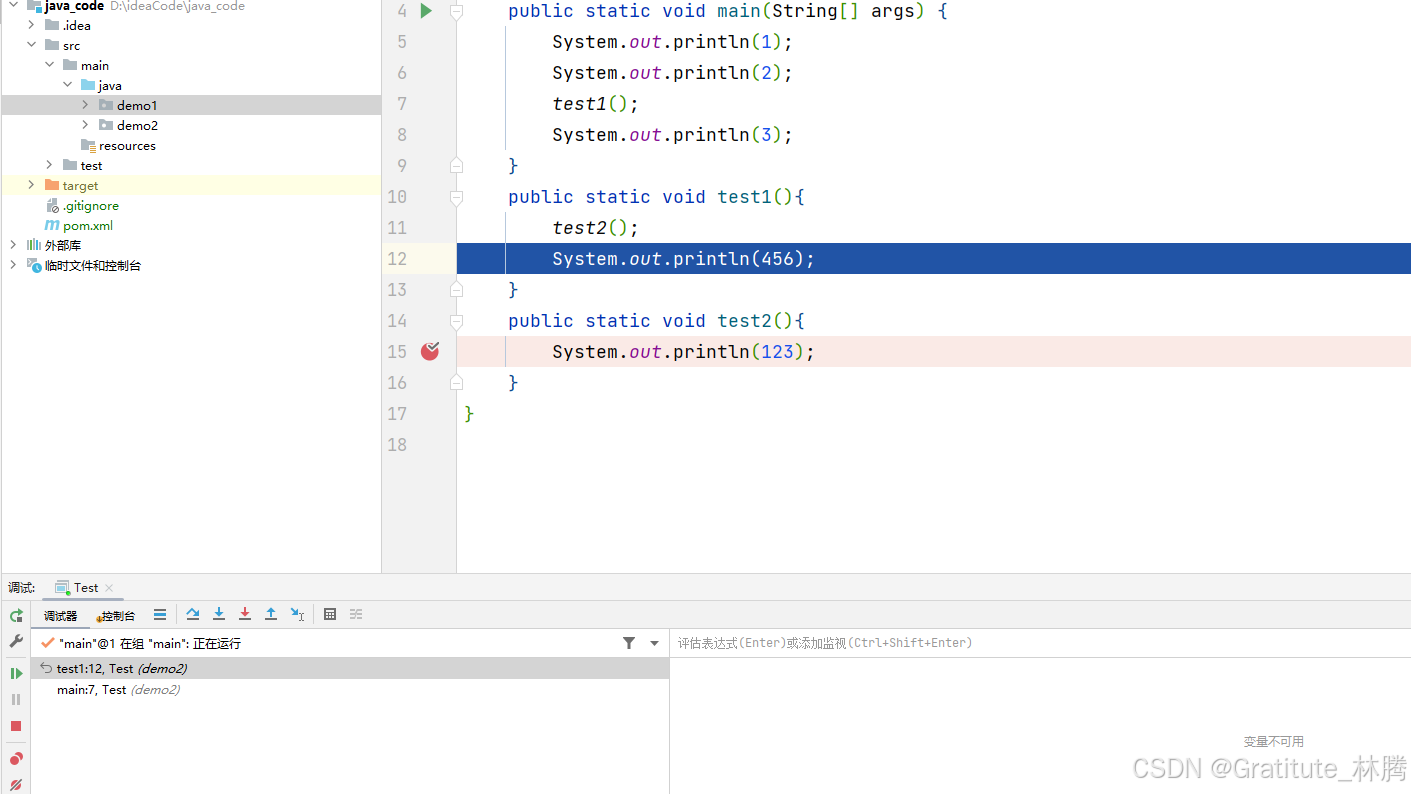Click the Step Into debugger icon
Screen dimensions: 1411x794
(219, 614)
